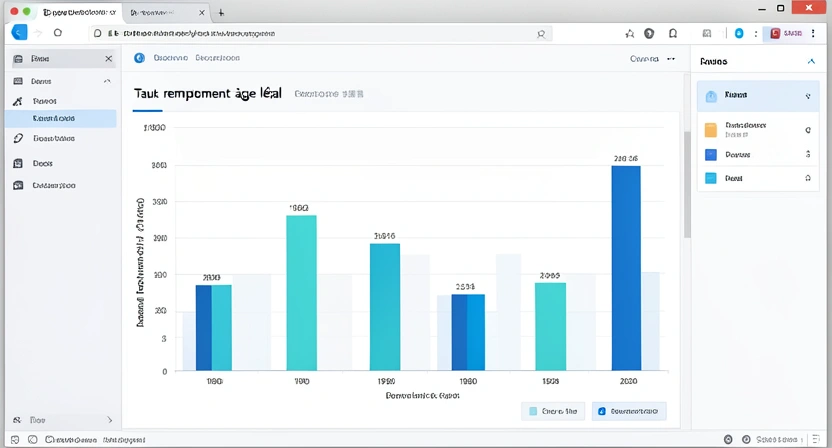Close the left sidebar with X icon

(108, 59)
